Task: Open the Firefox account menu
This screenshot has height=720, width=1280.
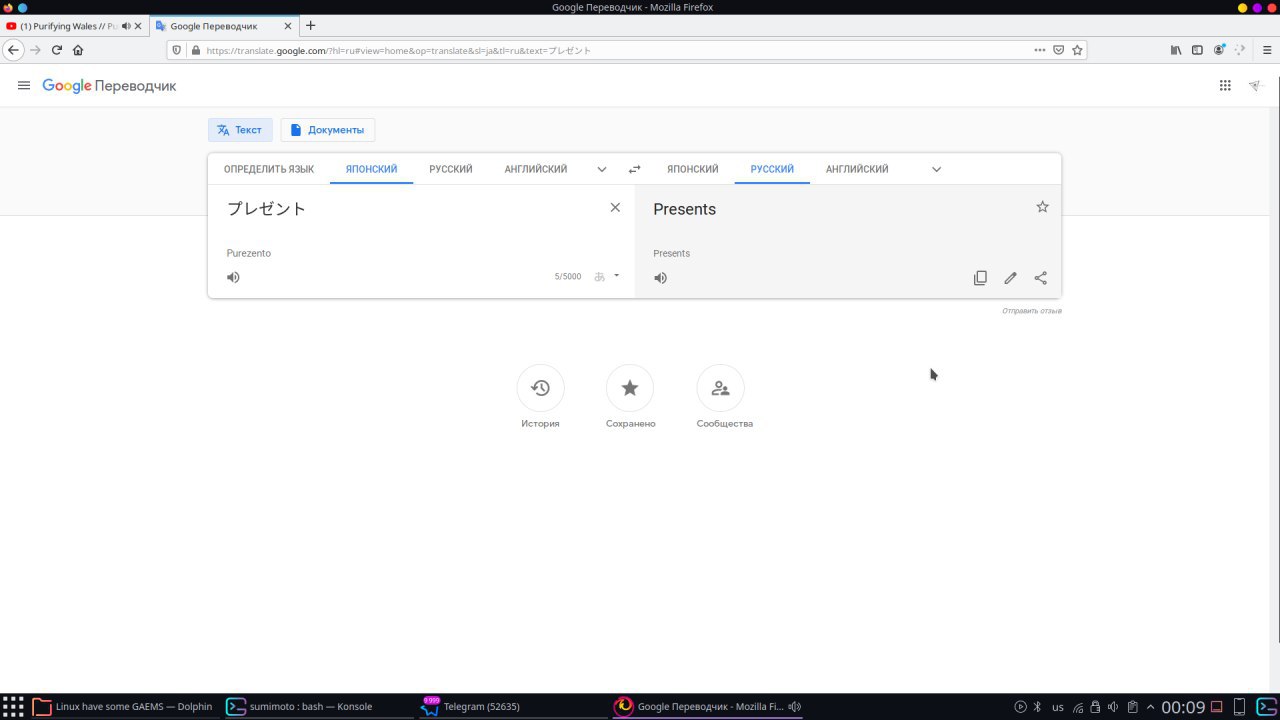Action: click(x=1219, y=50)
